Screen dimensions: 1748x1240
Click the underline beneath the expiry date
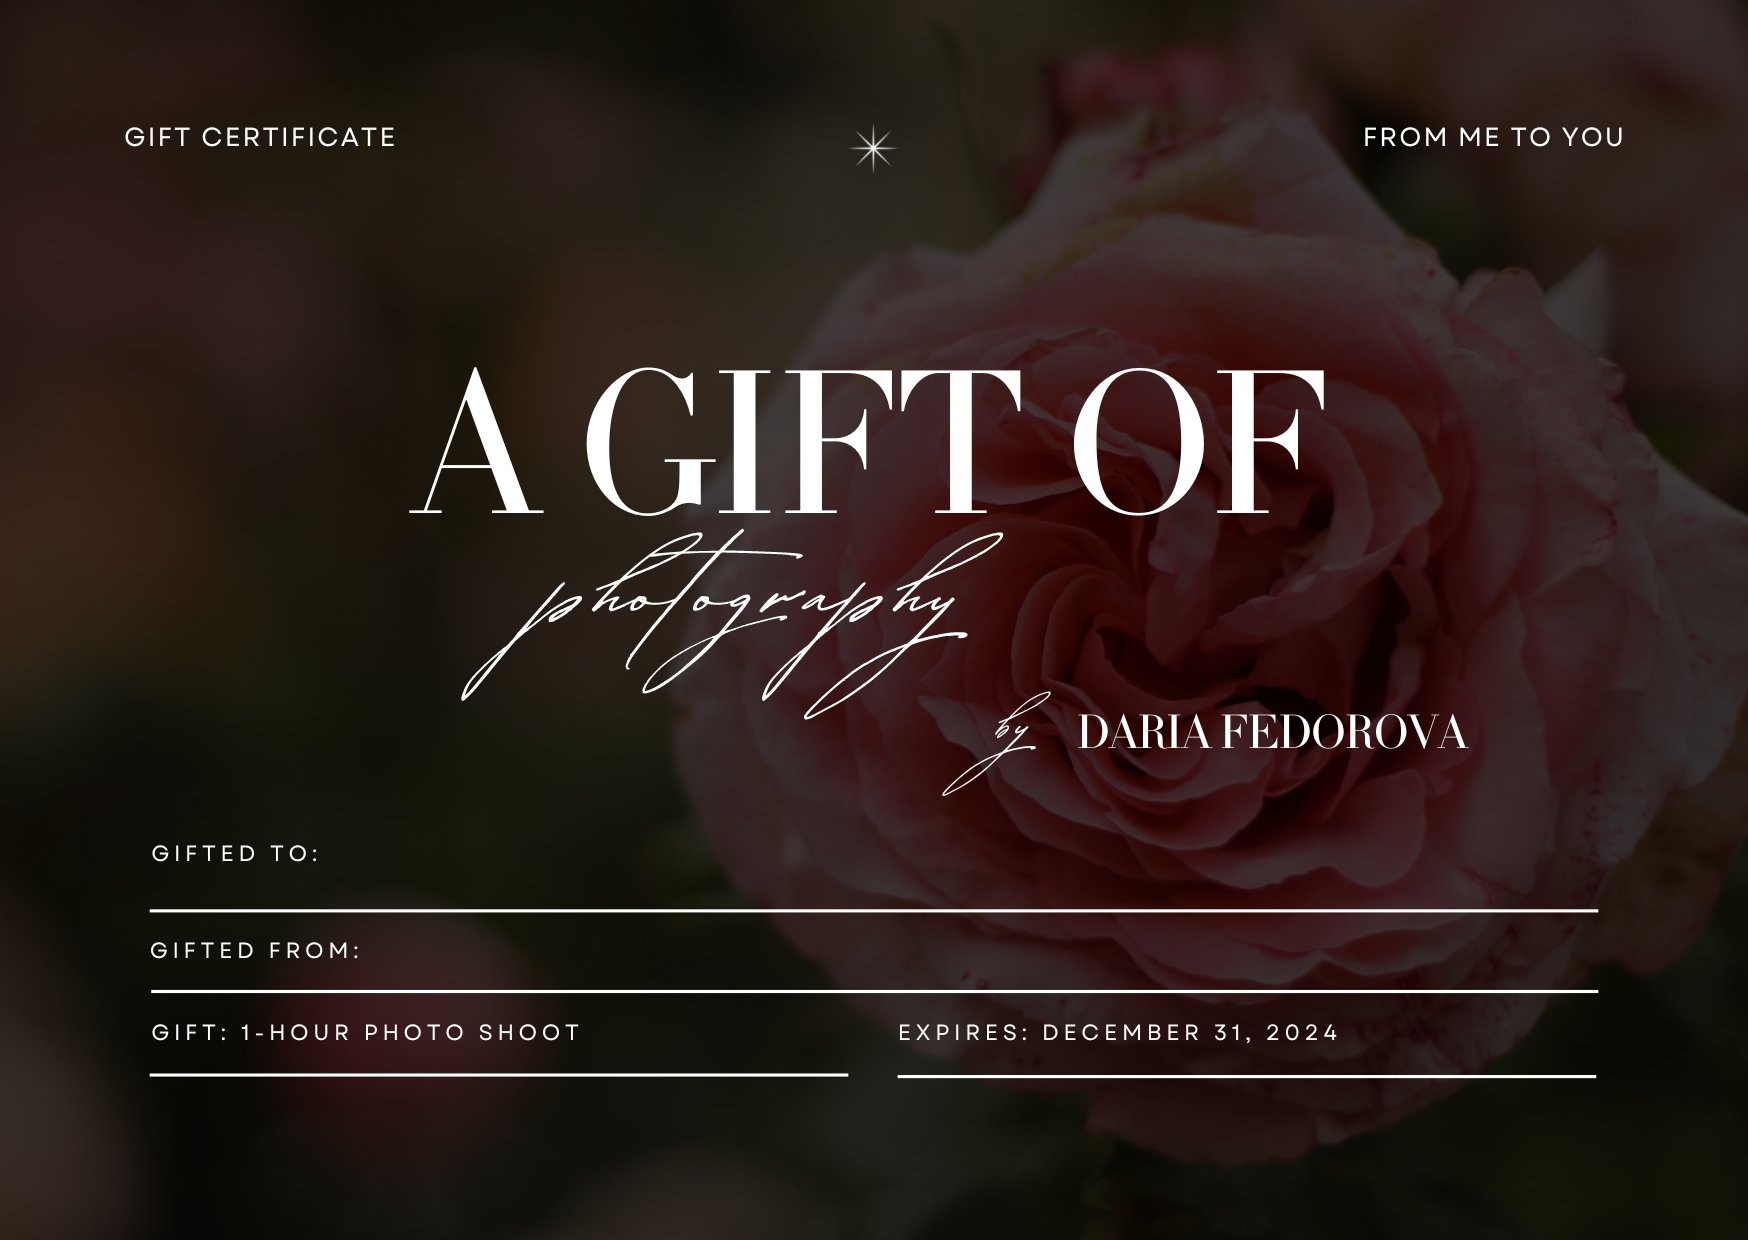point(1247,1076)
